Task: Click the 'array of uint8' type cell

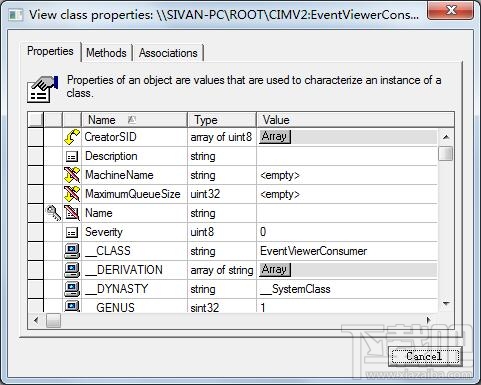Action: coord(221,137)
